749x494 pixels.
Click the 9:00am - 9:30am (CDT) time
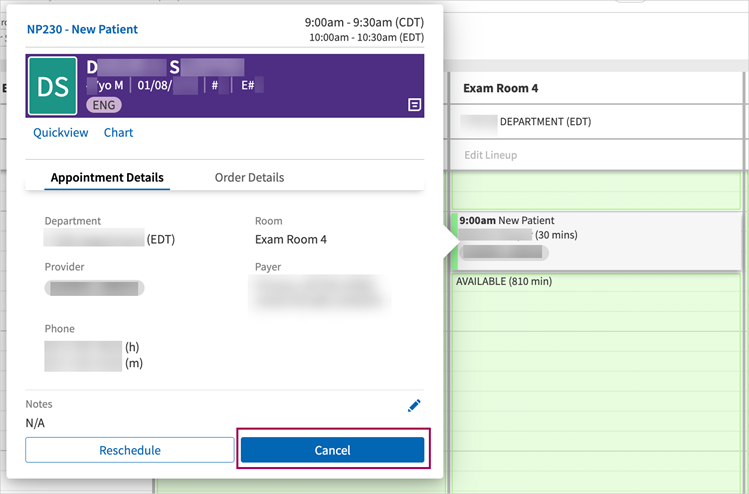(x=364, y=22)
